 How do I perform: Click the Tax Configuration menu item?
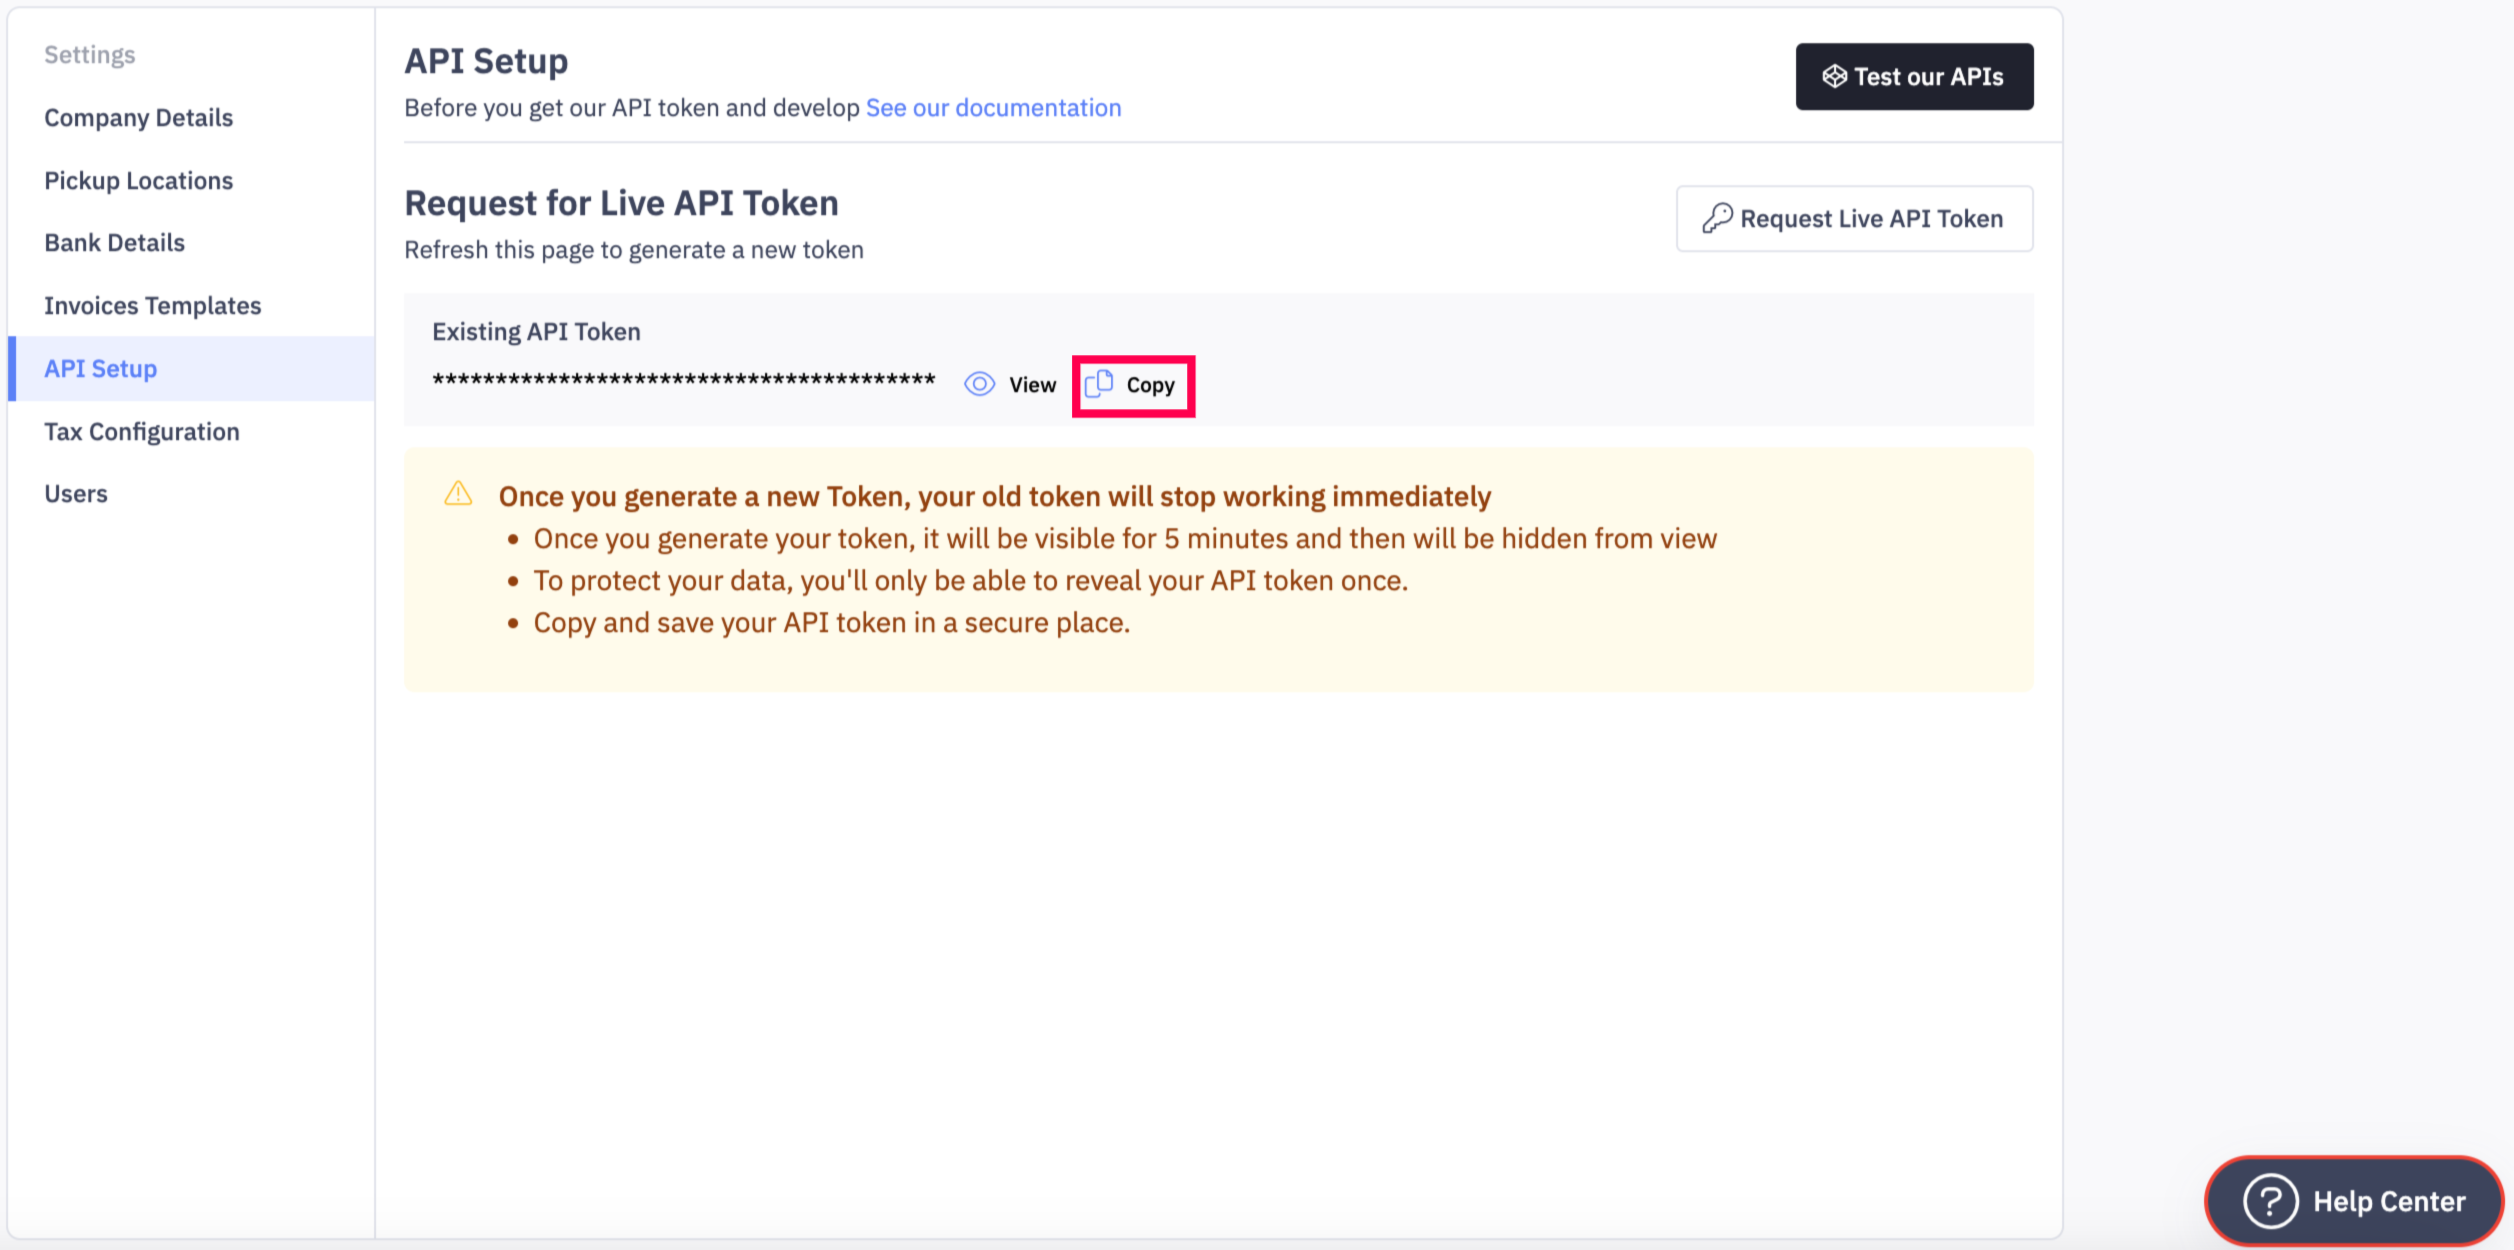[x=143, y=431]
